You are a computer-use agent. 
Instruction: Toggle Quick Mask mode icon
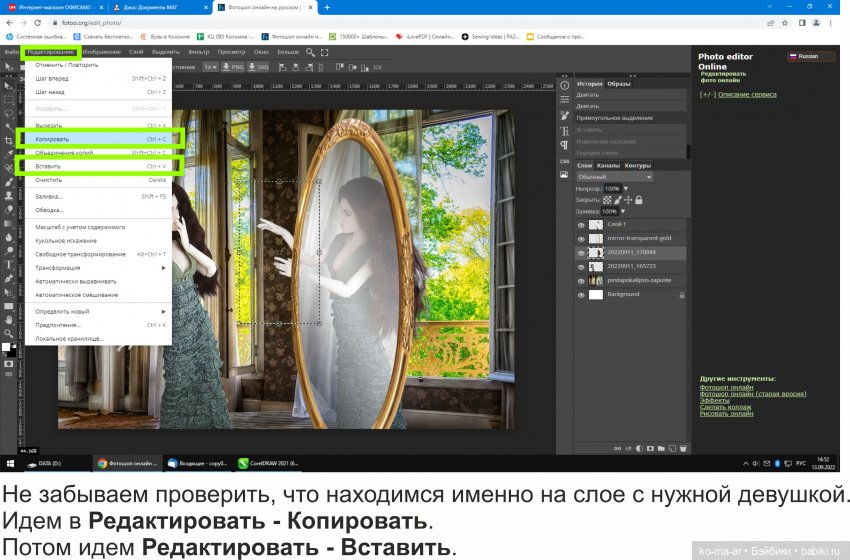pos(9,364)
